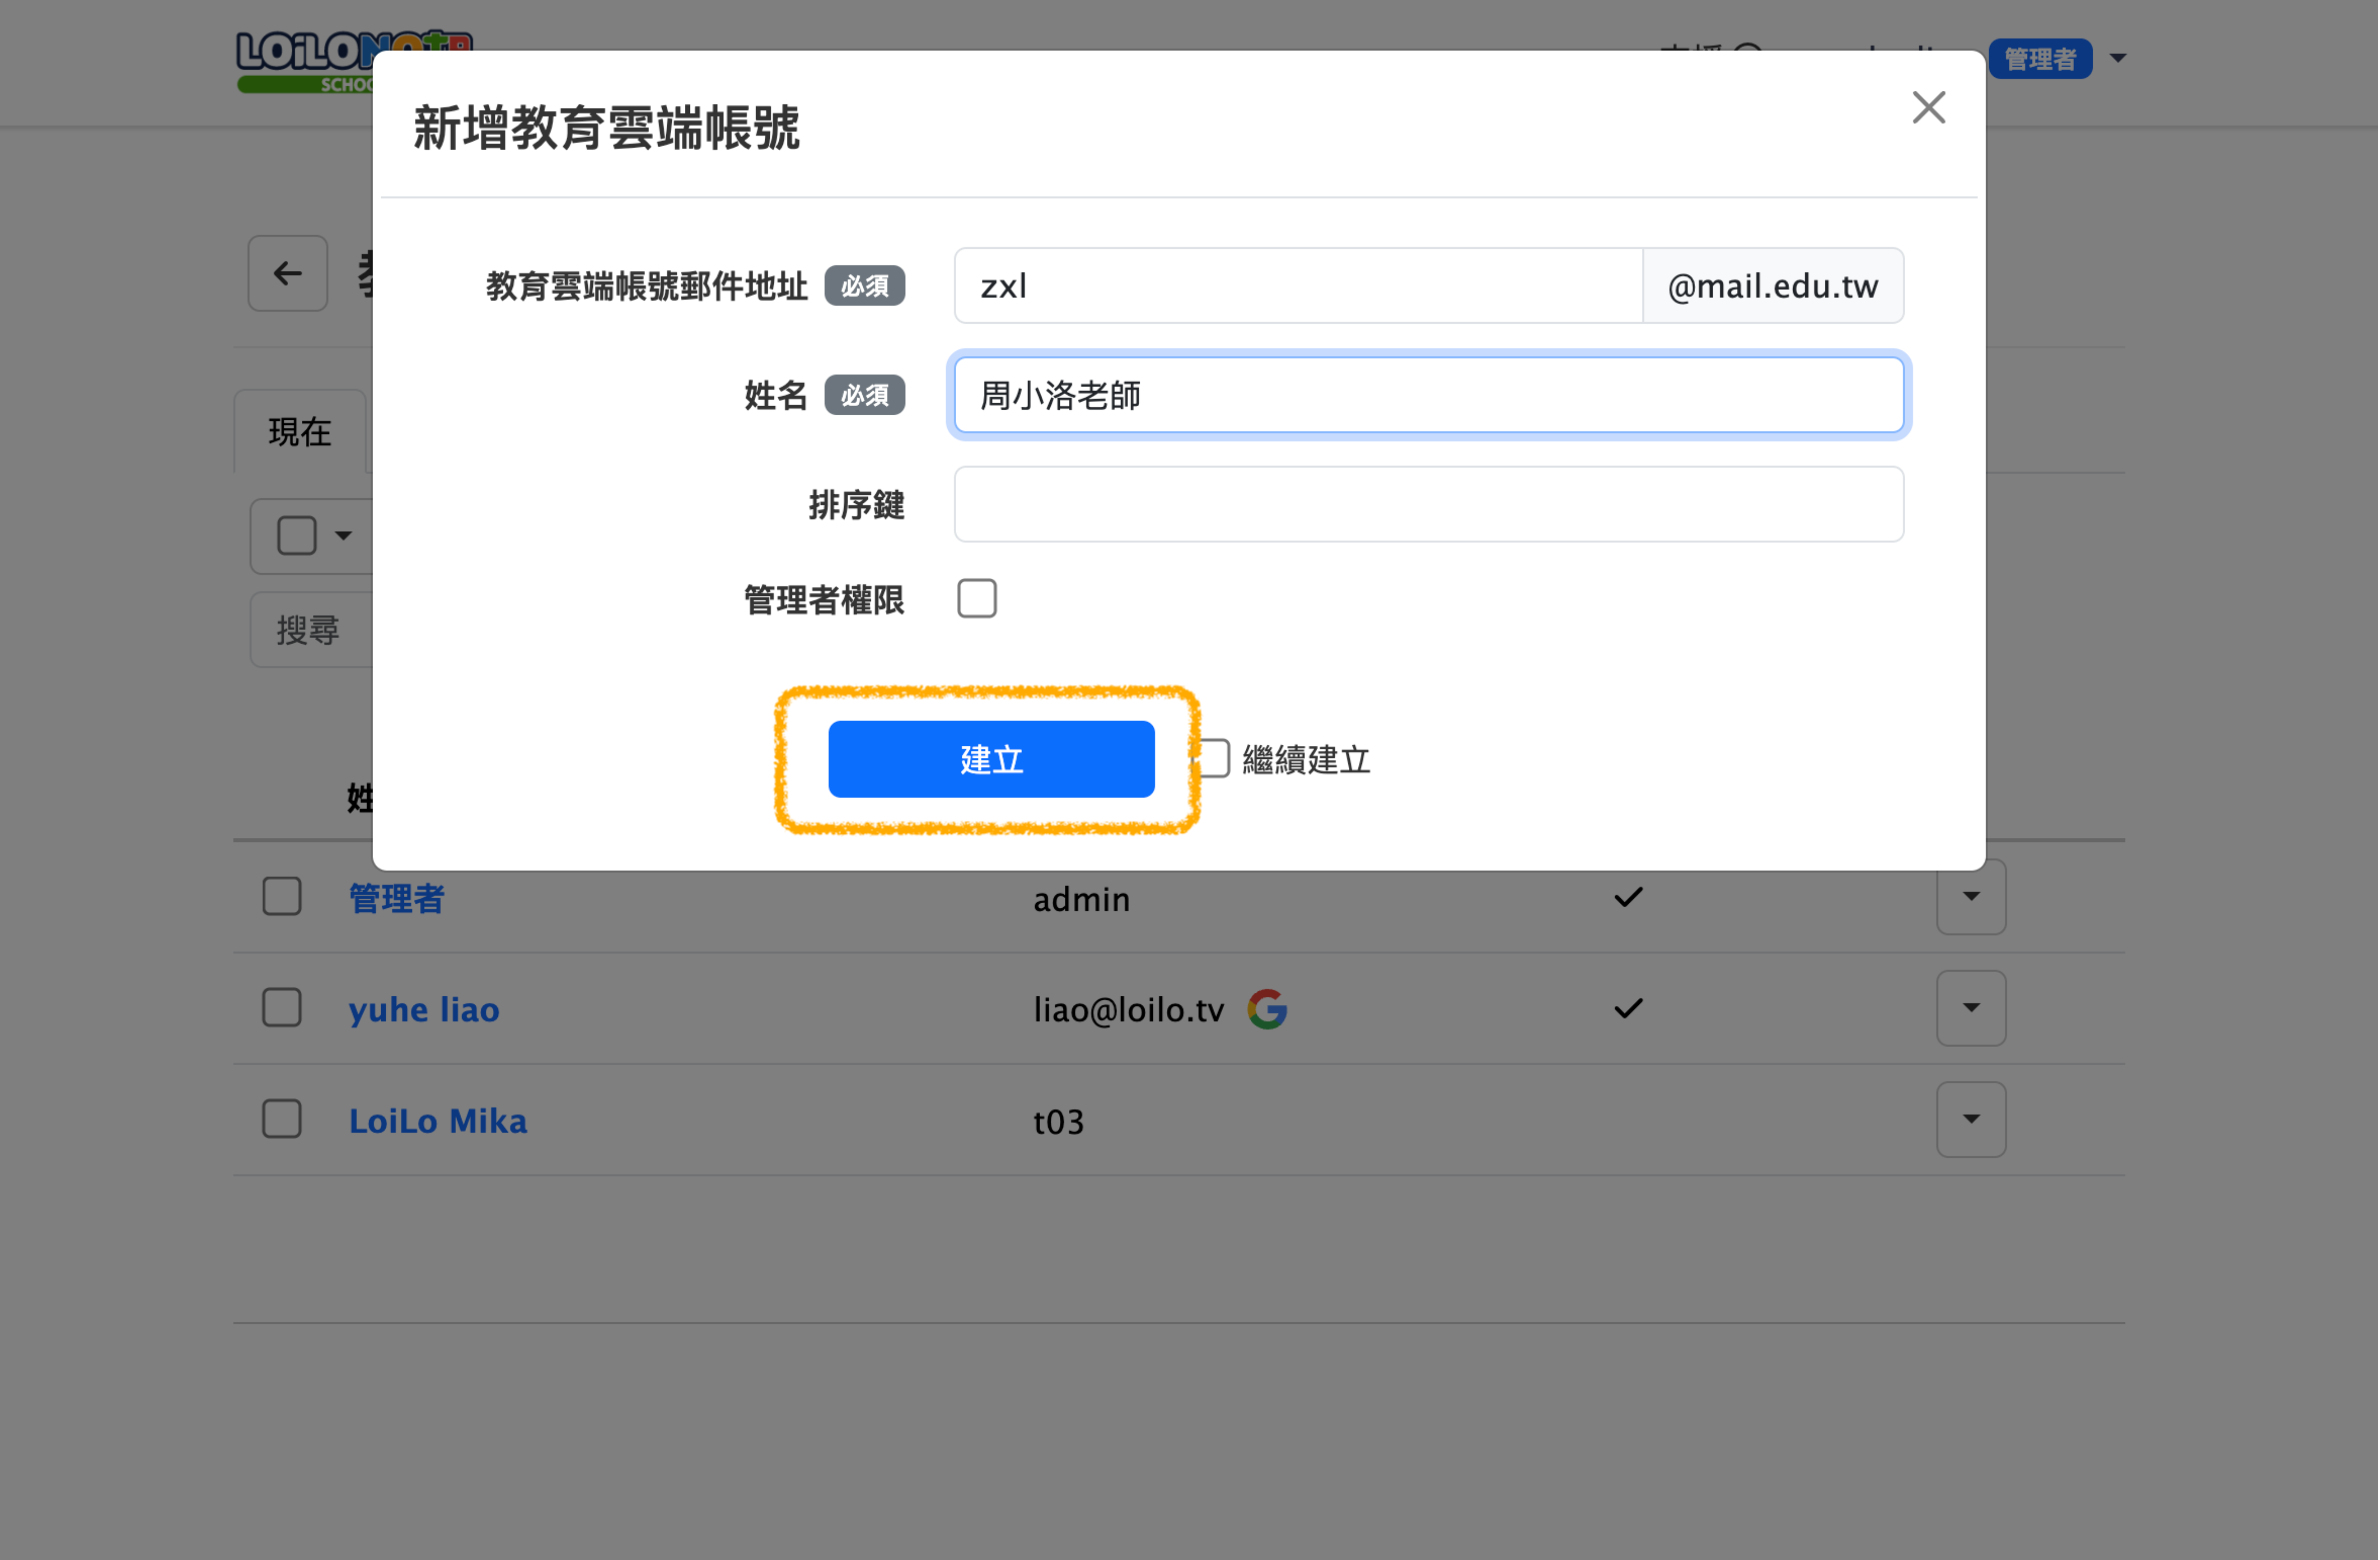Expand actions dropdown for yuhe liao
Image resolution: width=2380 pixels, height=1560 pixels.
click(x=1970, y=1008)
